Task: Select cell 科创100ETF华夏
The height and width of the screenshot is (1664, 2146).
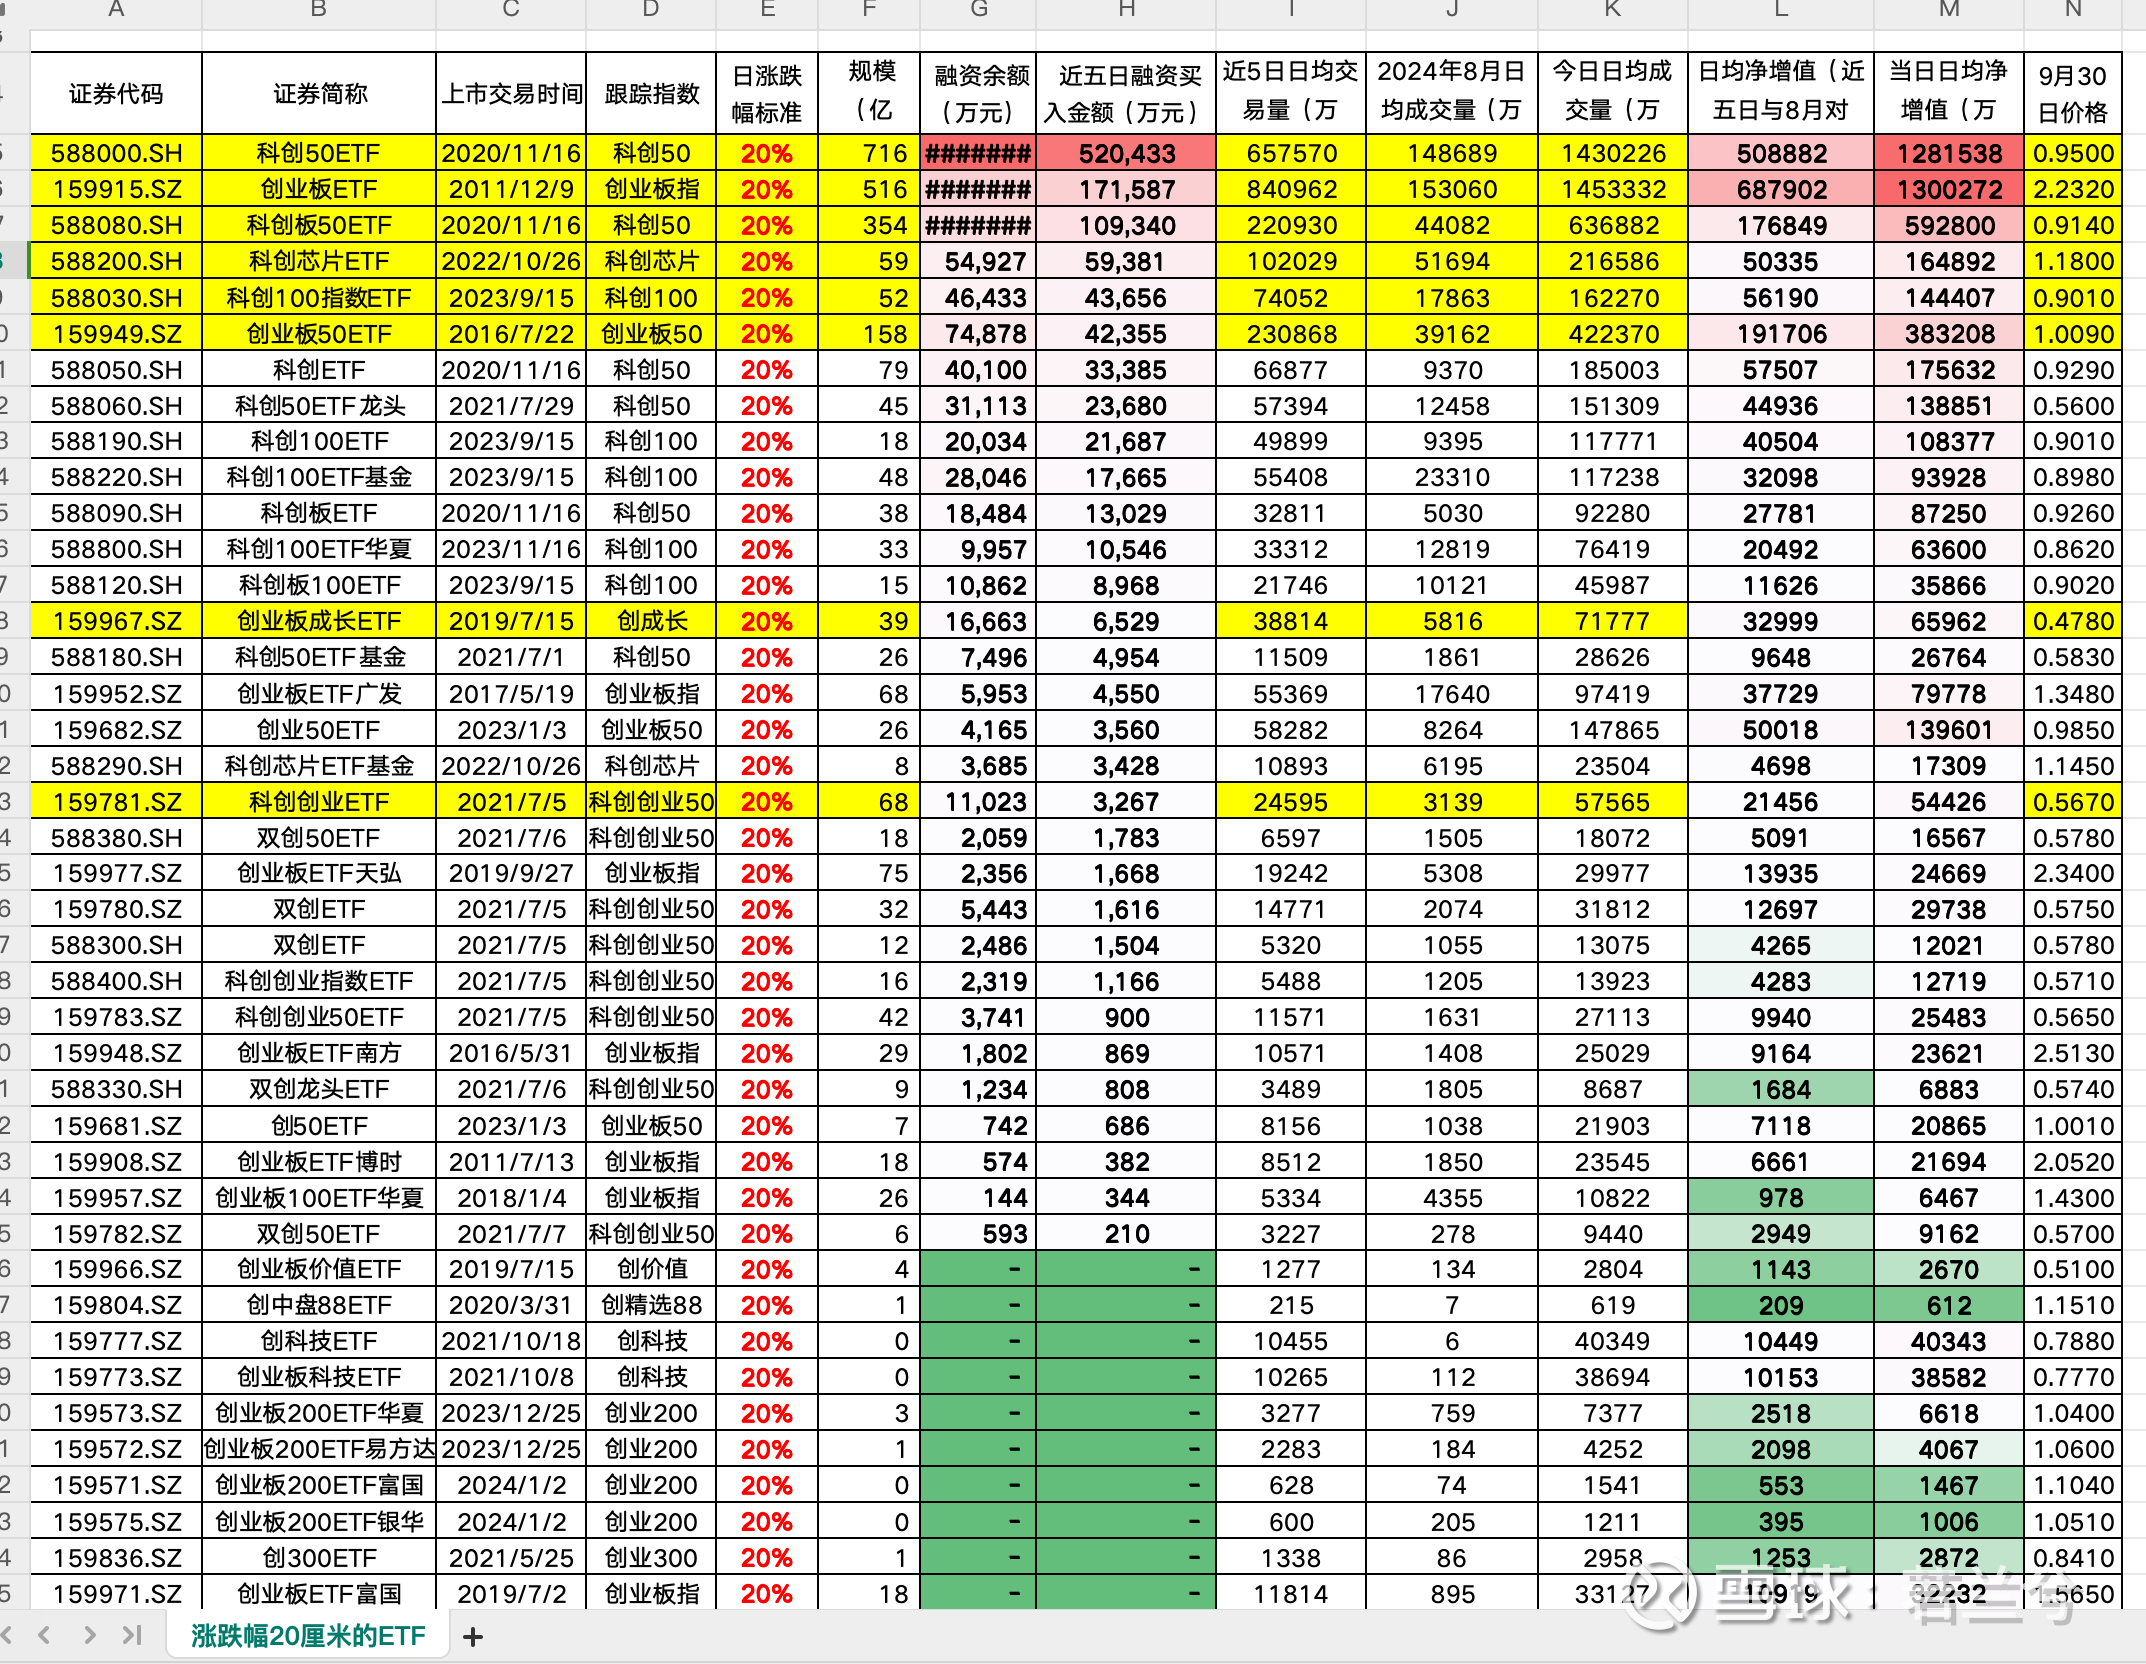Action: 319,549
